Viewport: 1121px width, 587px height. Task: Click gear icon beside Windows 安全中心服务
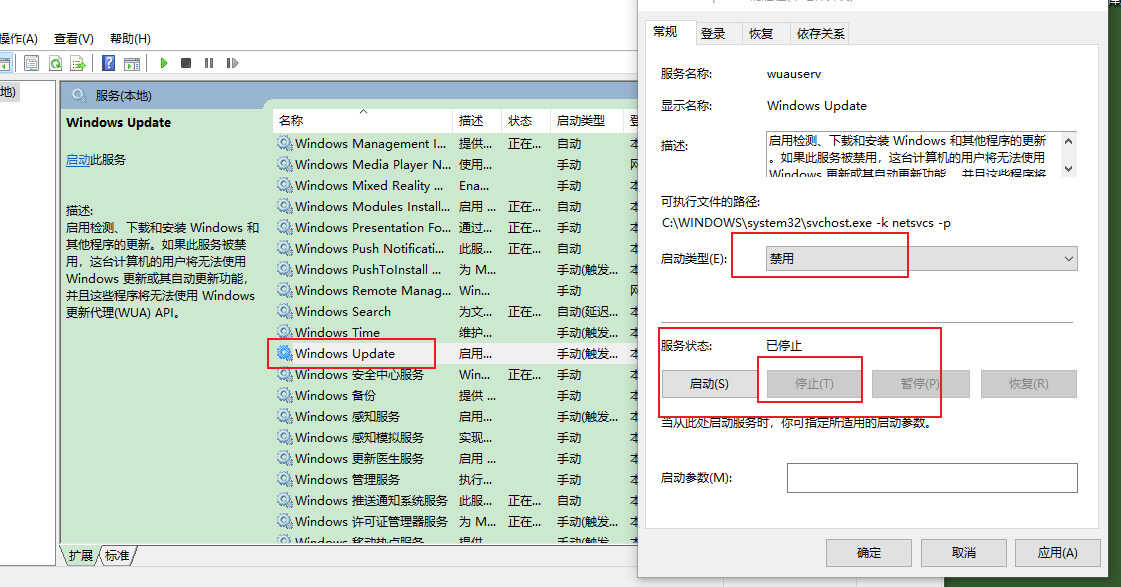coord(285,374)
